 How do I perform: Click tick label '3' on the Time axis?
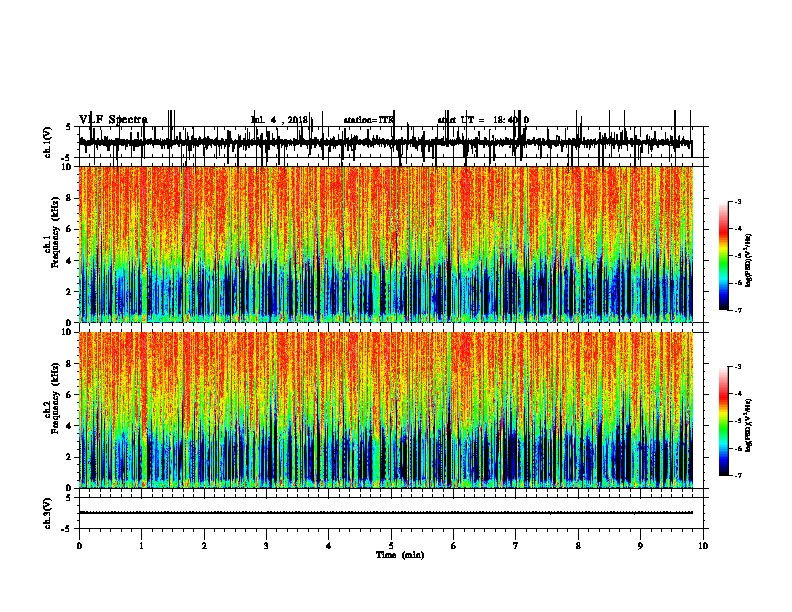pyautogui.click(x=266, y=546)
